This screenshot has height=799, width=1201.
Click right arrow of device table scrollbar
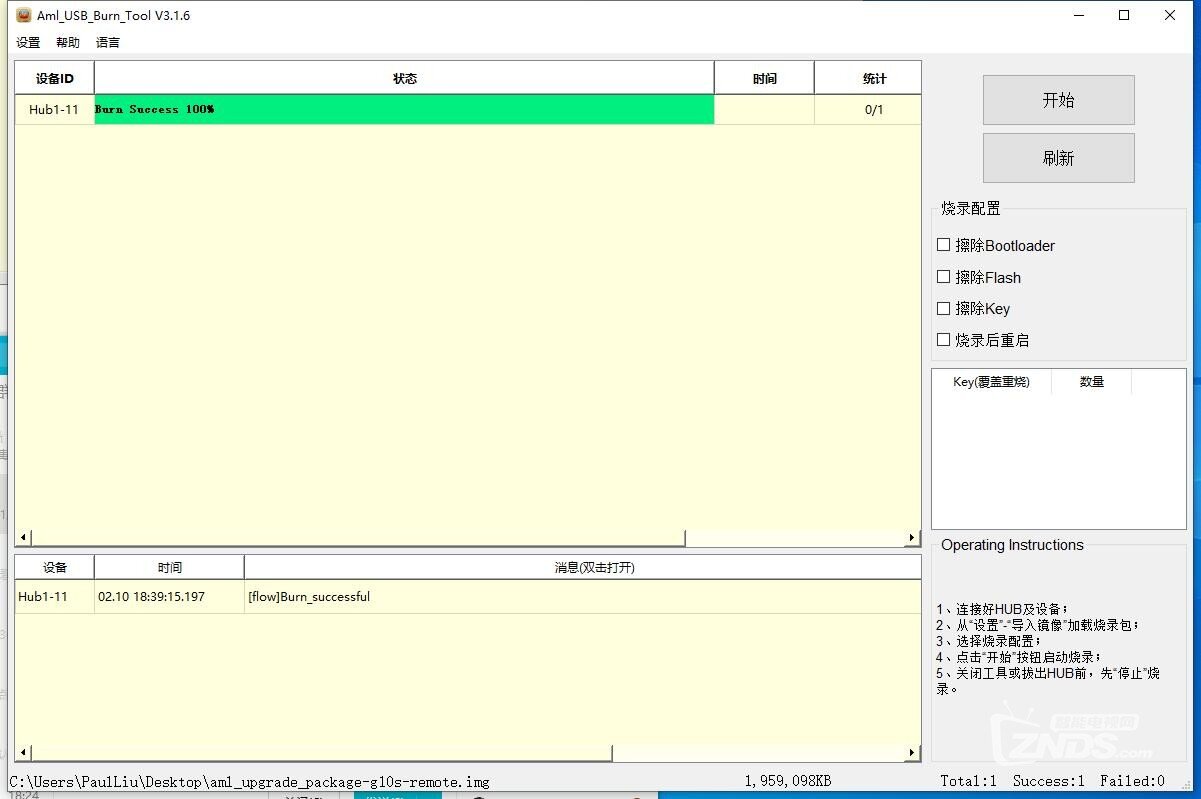click(912, 538)
